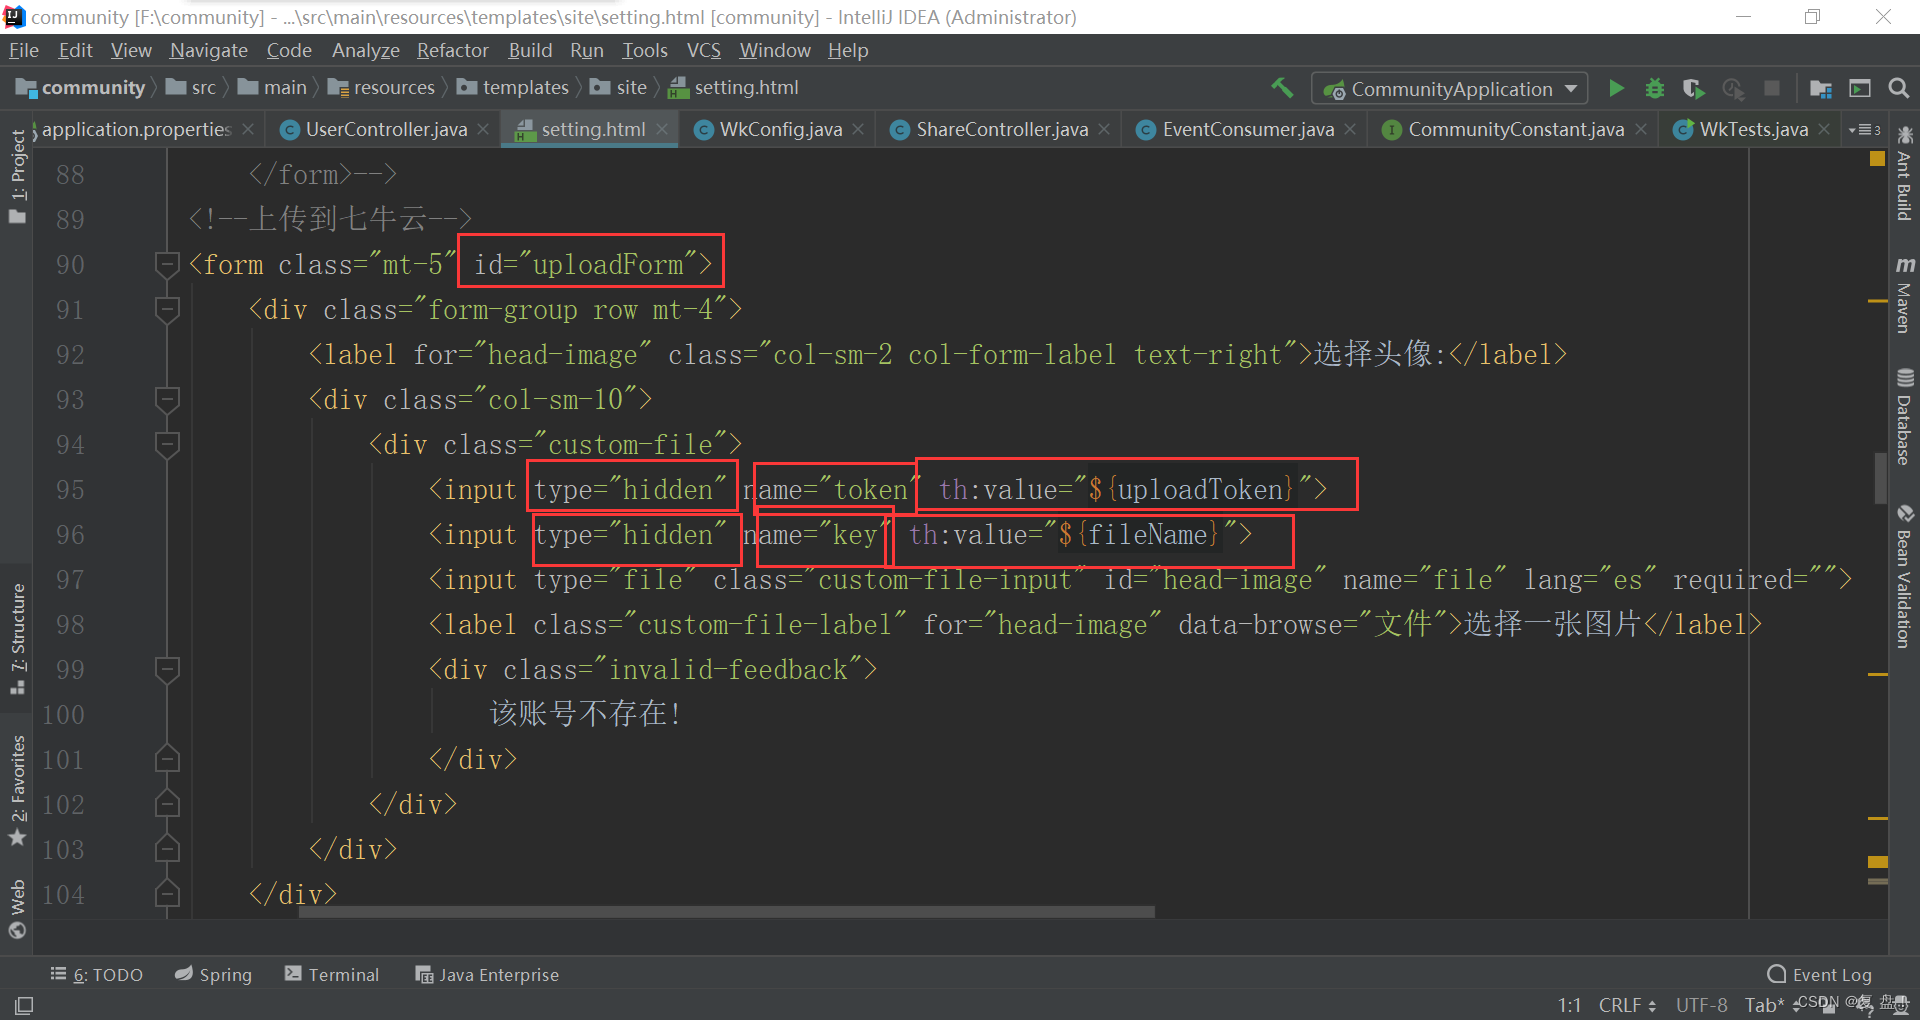Open the Analyze menu

coord(365,50)
